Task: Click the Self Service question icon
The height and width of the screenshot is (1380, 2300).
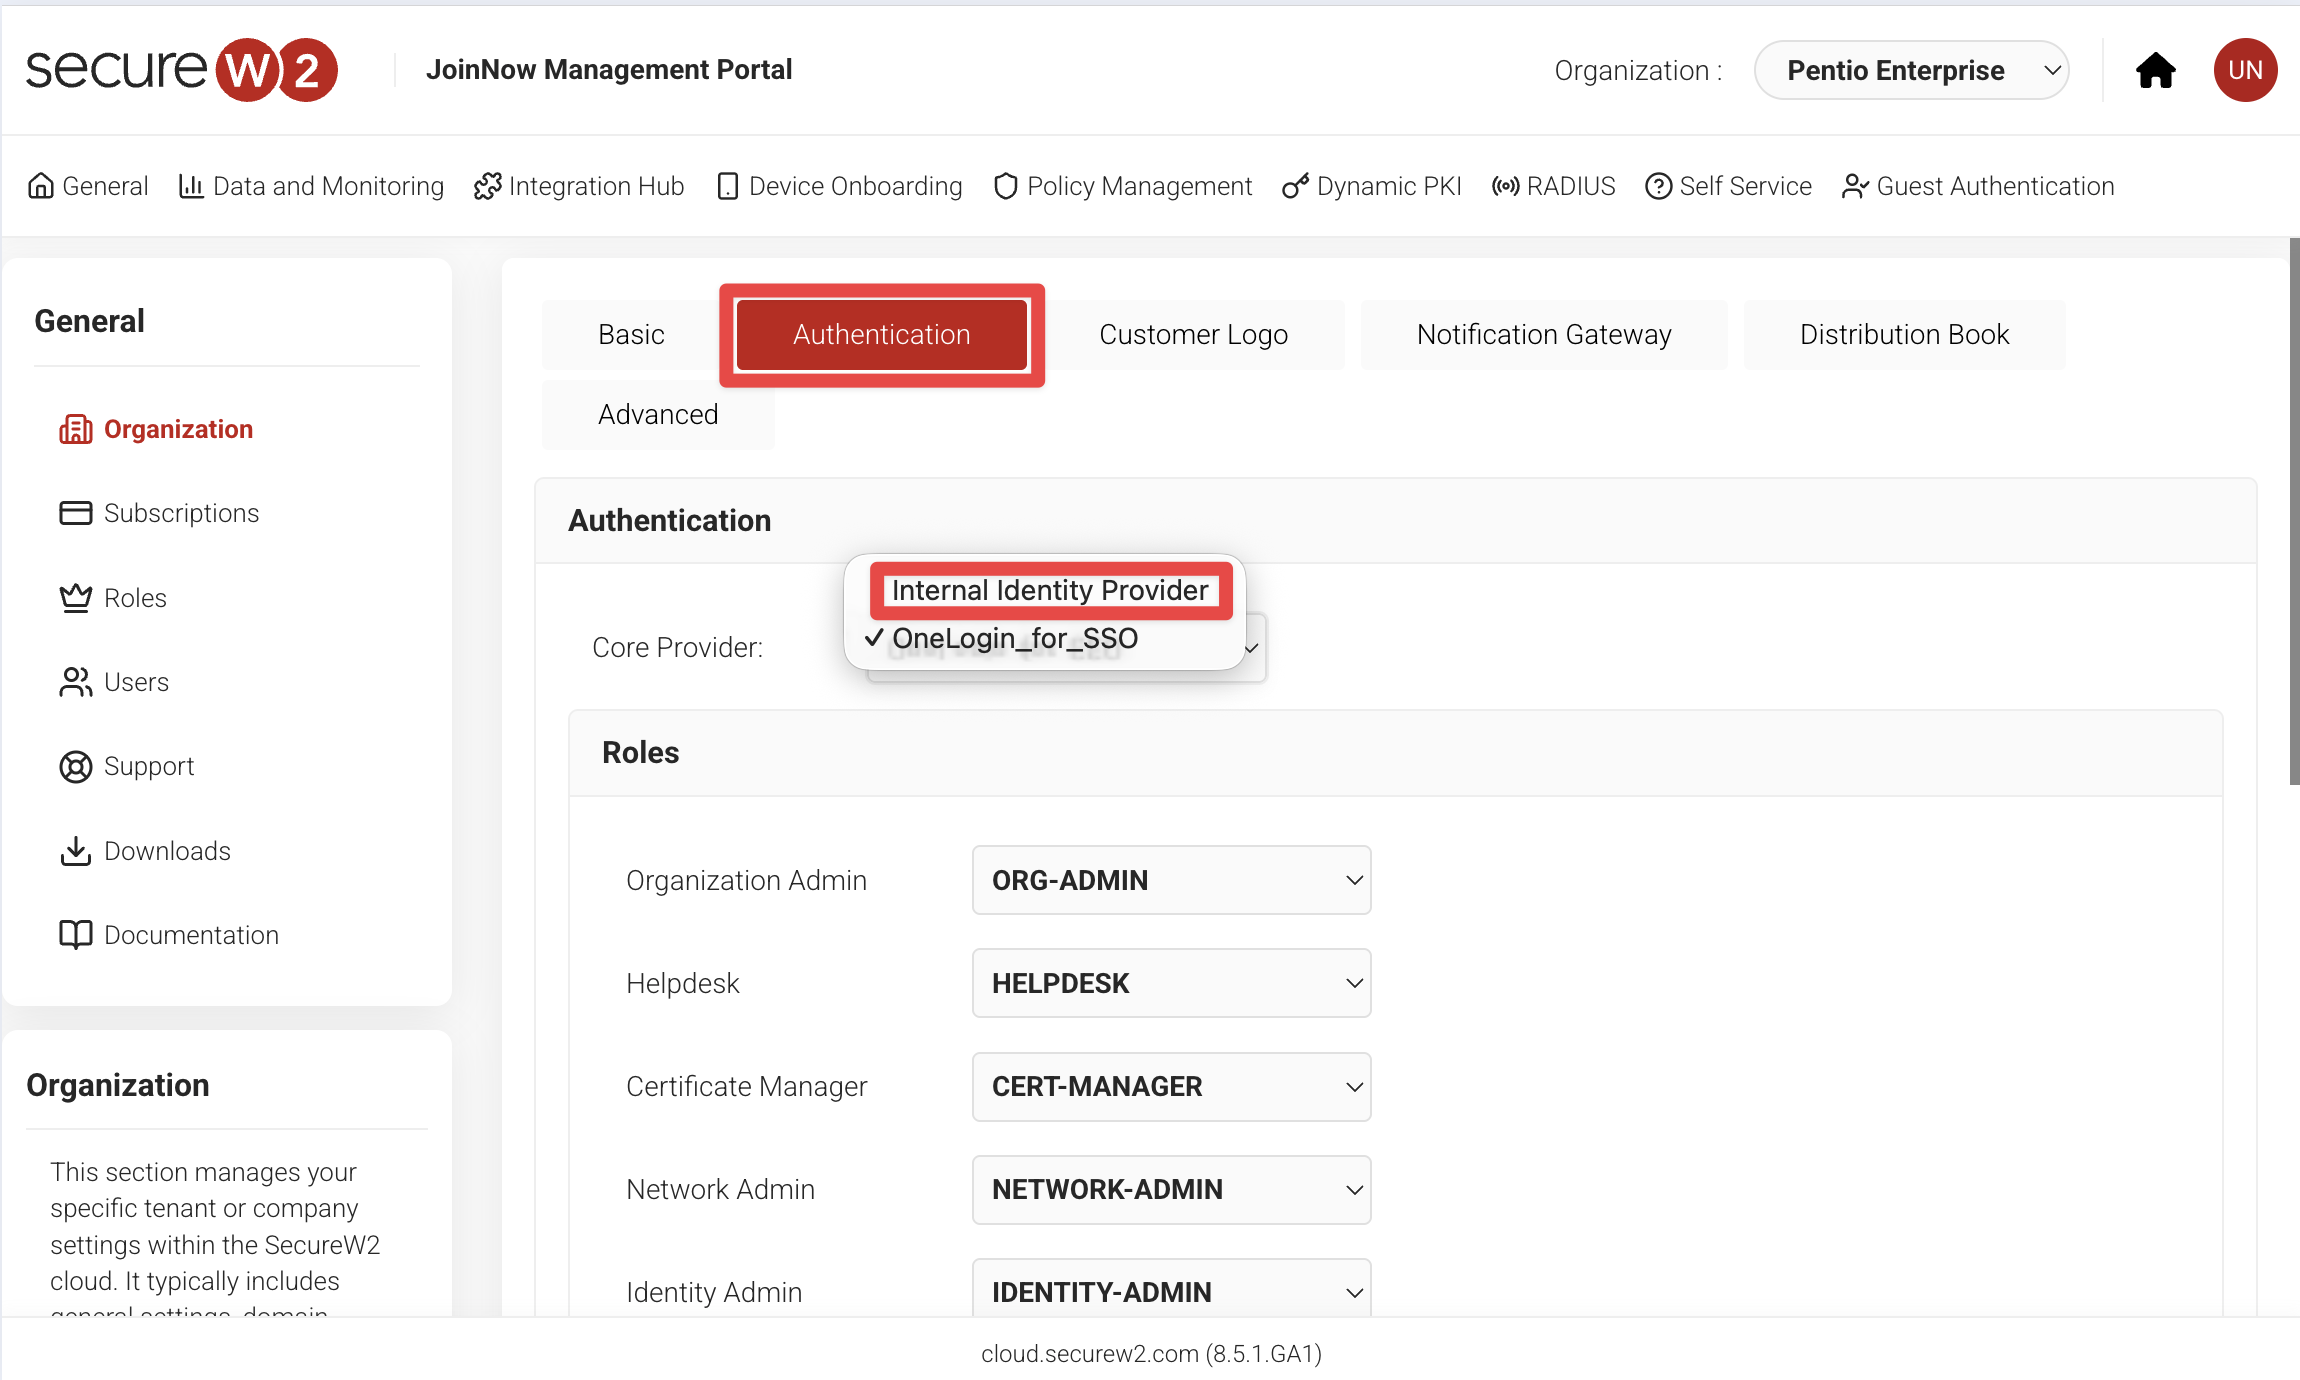Action: [1659, 186]
